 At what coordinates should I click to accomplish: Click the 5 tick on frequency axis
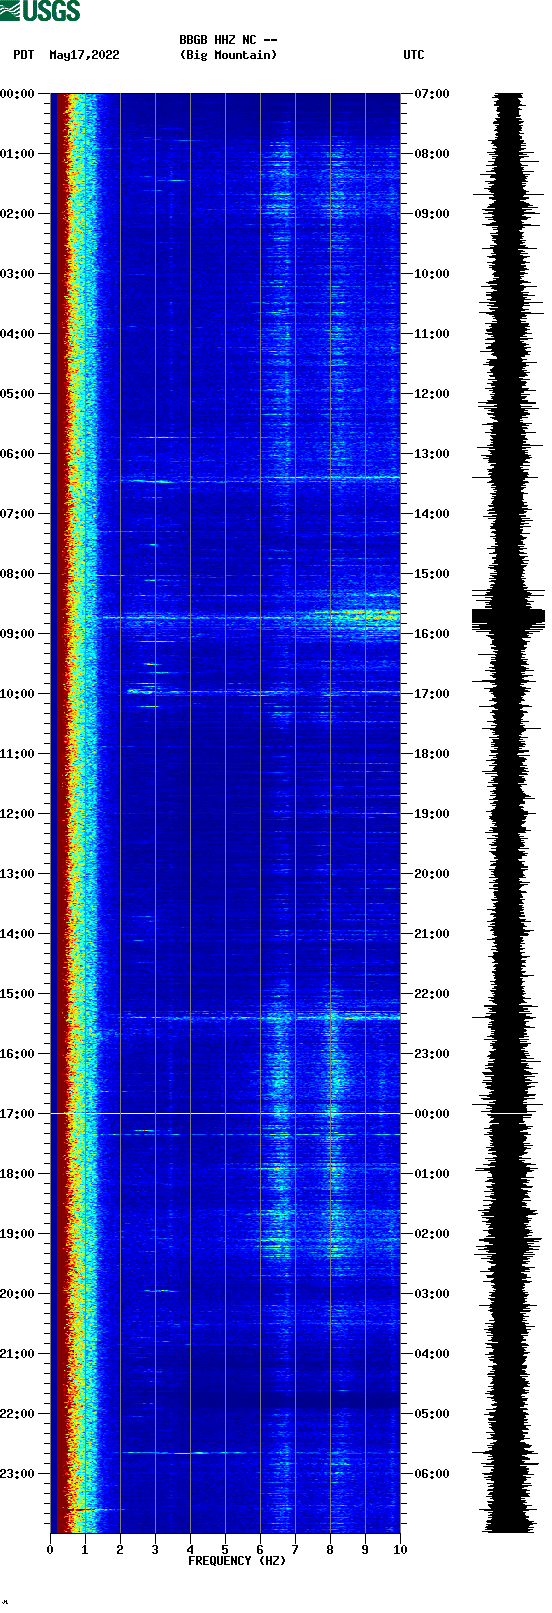[x=225, y=1550]
